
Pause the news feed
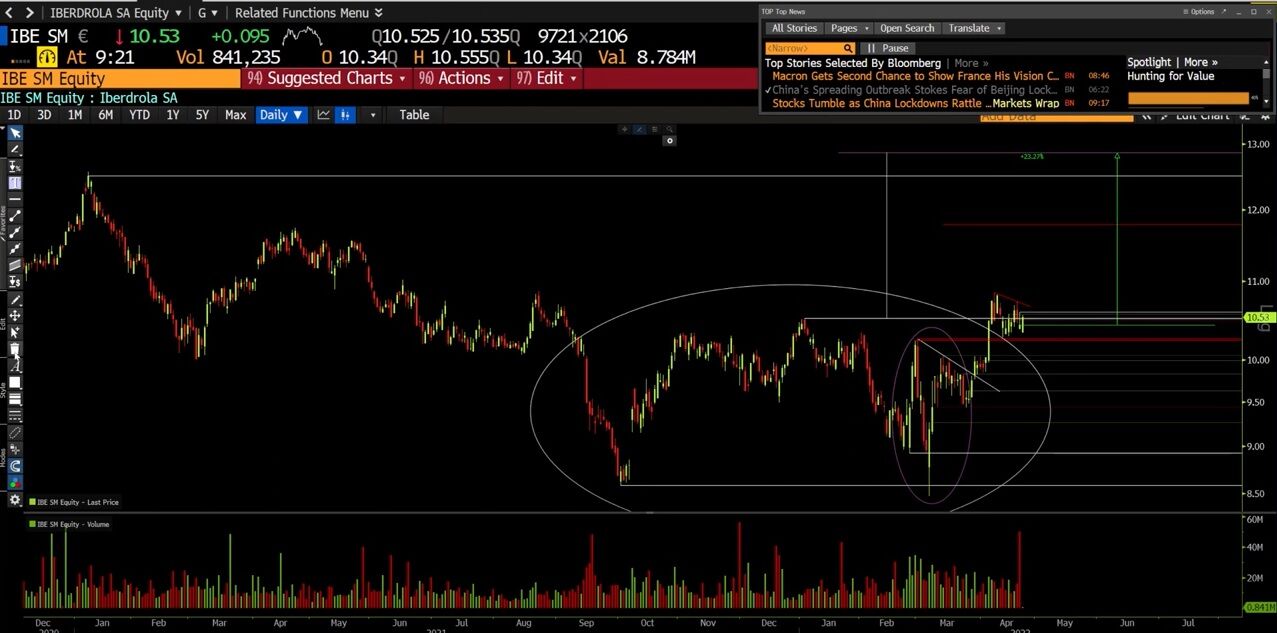click(x=888, y=48)
